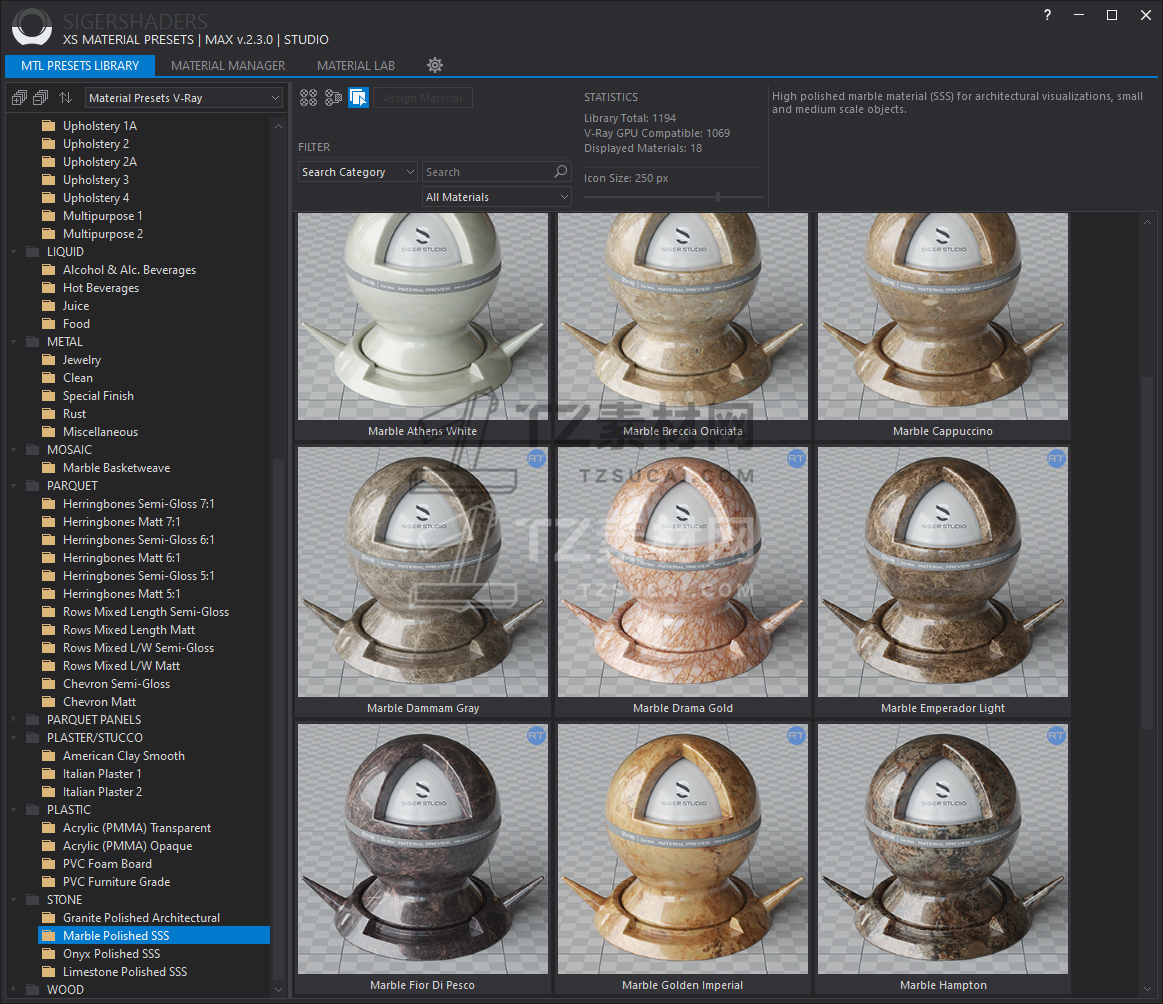Viewport: 1163px width, 1004px height.
Task: Click the collapse all folders icon
Action: coord(41,98)
